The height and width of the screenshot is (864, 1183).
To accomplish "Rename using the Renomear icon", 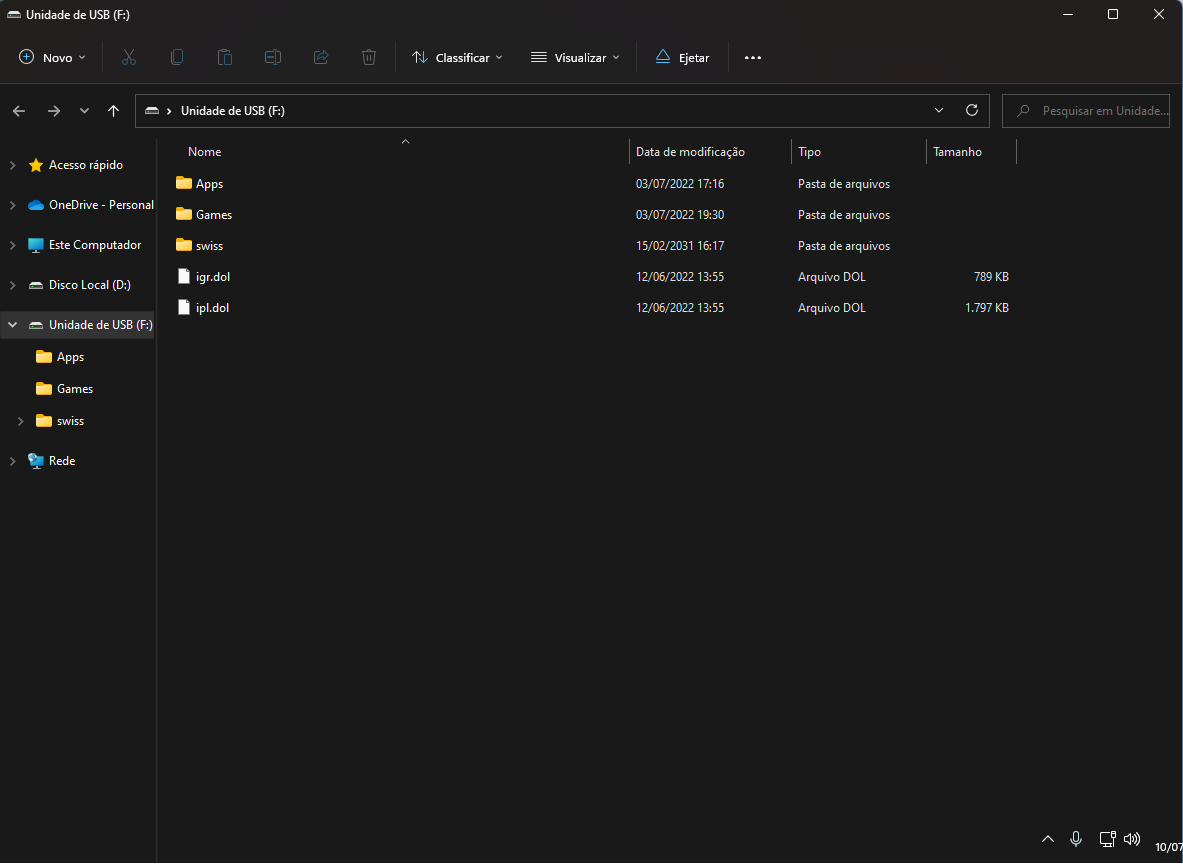I will point(272,57).
